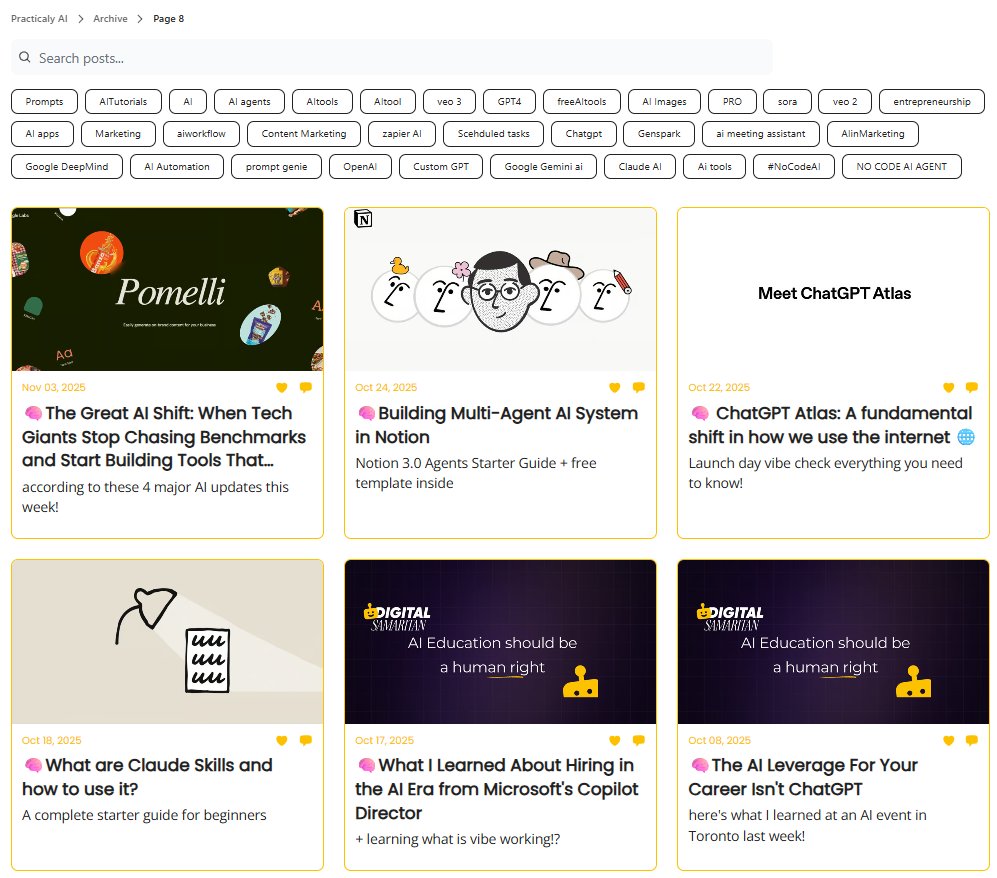Image resolution: width=997 pixels, height=878 pixels.
Task: Open The Great AI Shift post title
Action: (165, 437)
